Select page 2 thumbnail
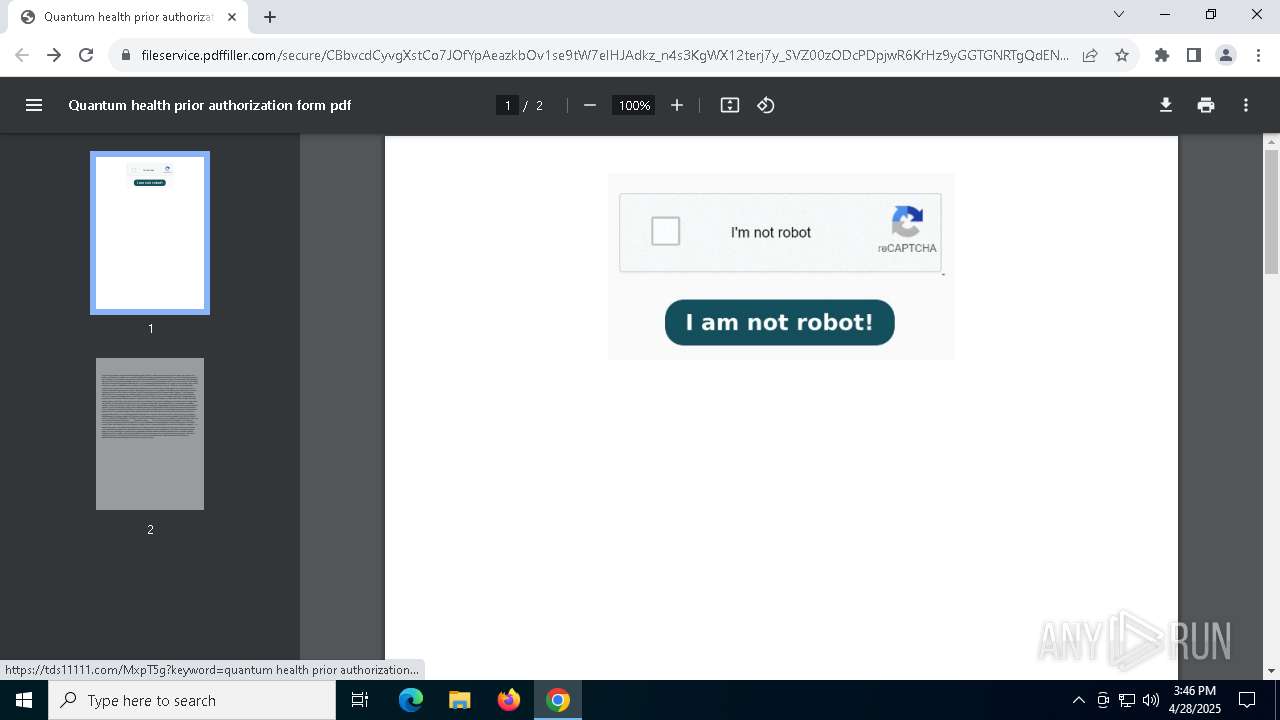1280x720 pixels. point(150,434)
